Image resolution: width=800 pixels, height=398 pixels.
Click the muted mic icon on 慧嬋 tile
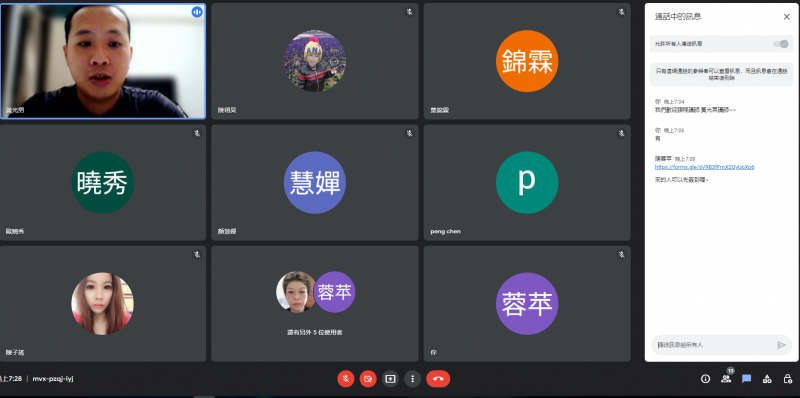[409, 133]
